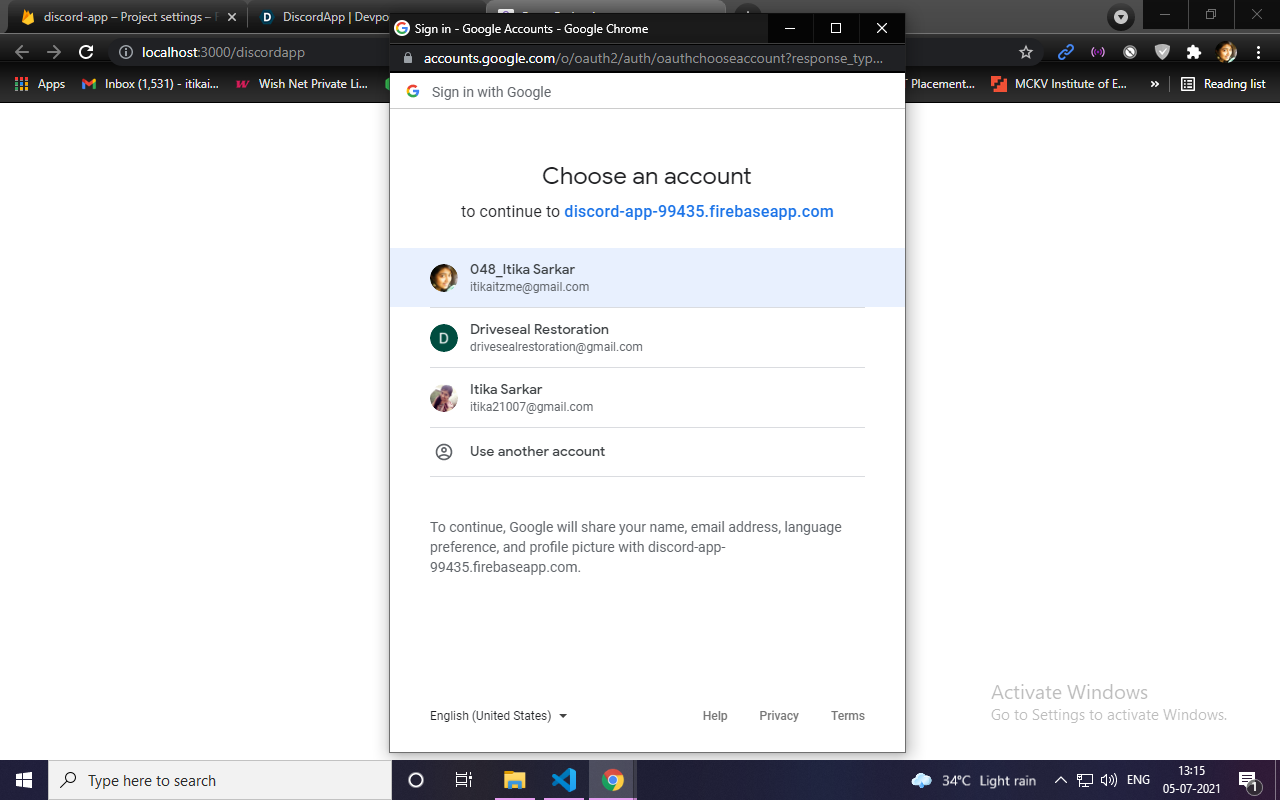1280x800 pixels.
Task: Select the 048_Itika Sarkar account
Action: (647, 278)
